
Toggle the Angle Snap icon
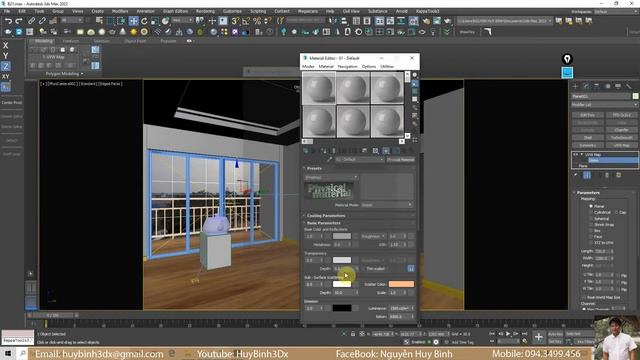click(x=246, y=21)
